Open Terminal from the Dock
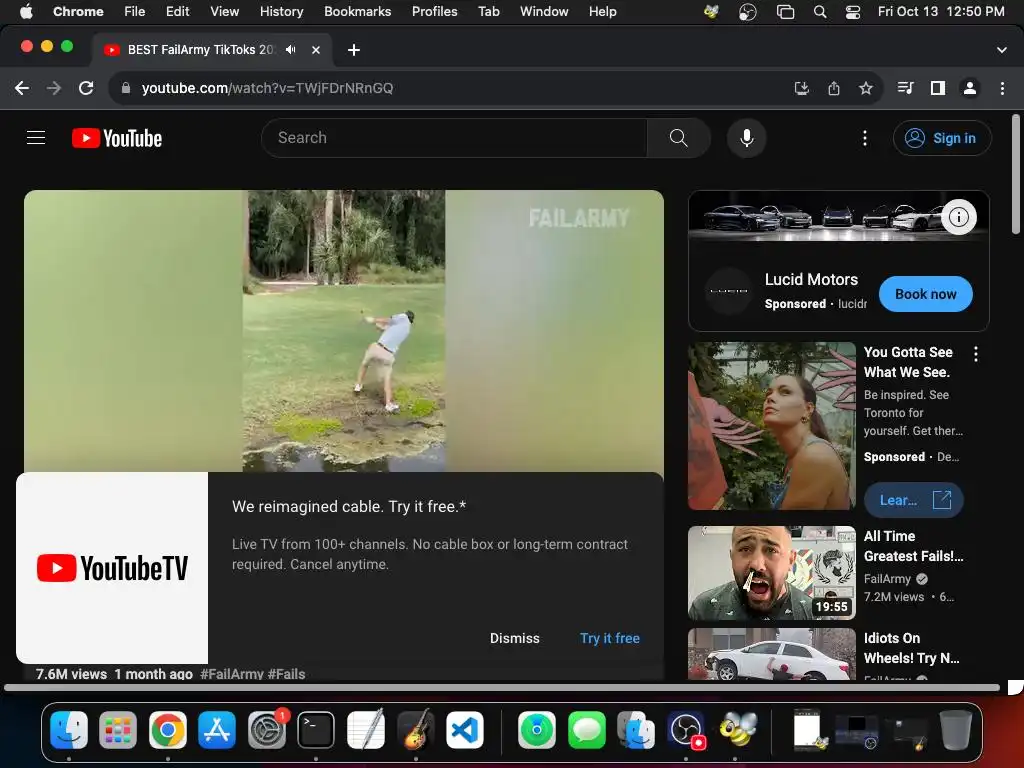This screenshot has height=768, width=1024. 316,729
